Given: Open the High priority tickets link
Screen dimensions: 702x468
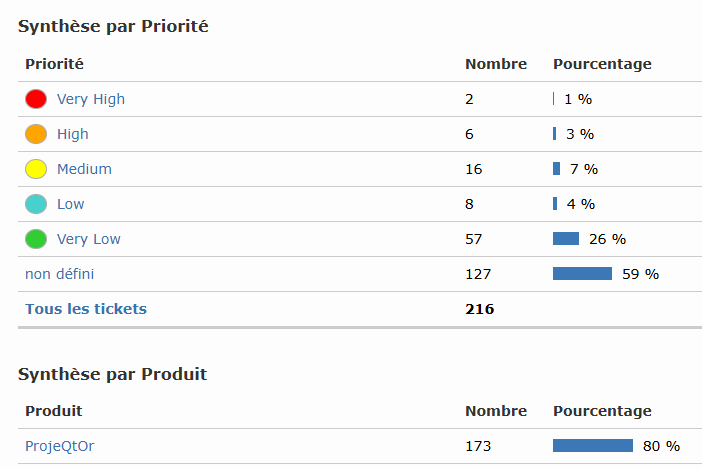Looking at the screenshot, I should point(73,134).
